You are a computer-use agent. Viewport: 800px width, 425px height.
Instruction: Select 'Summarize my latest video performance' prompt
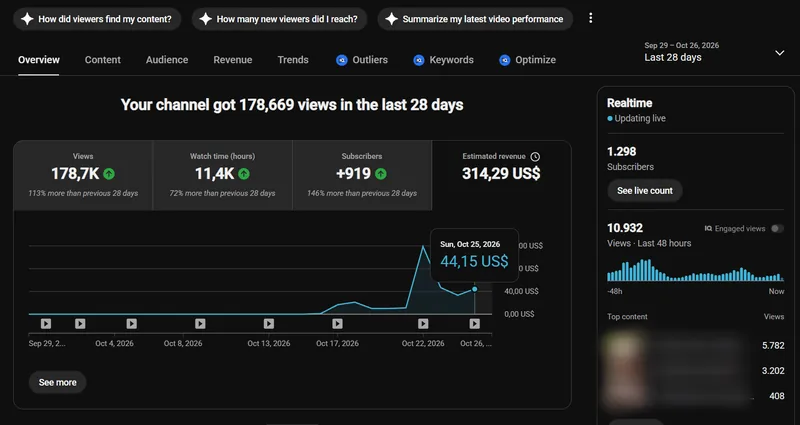pyautogui.click(x=475, y=19)
